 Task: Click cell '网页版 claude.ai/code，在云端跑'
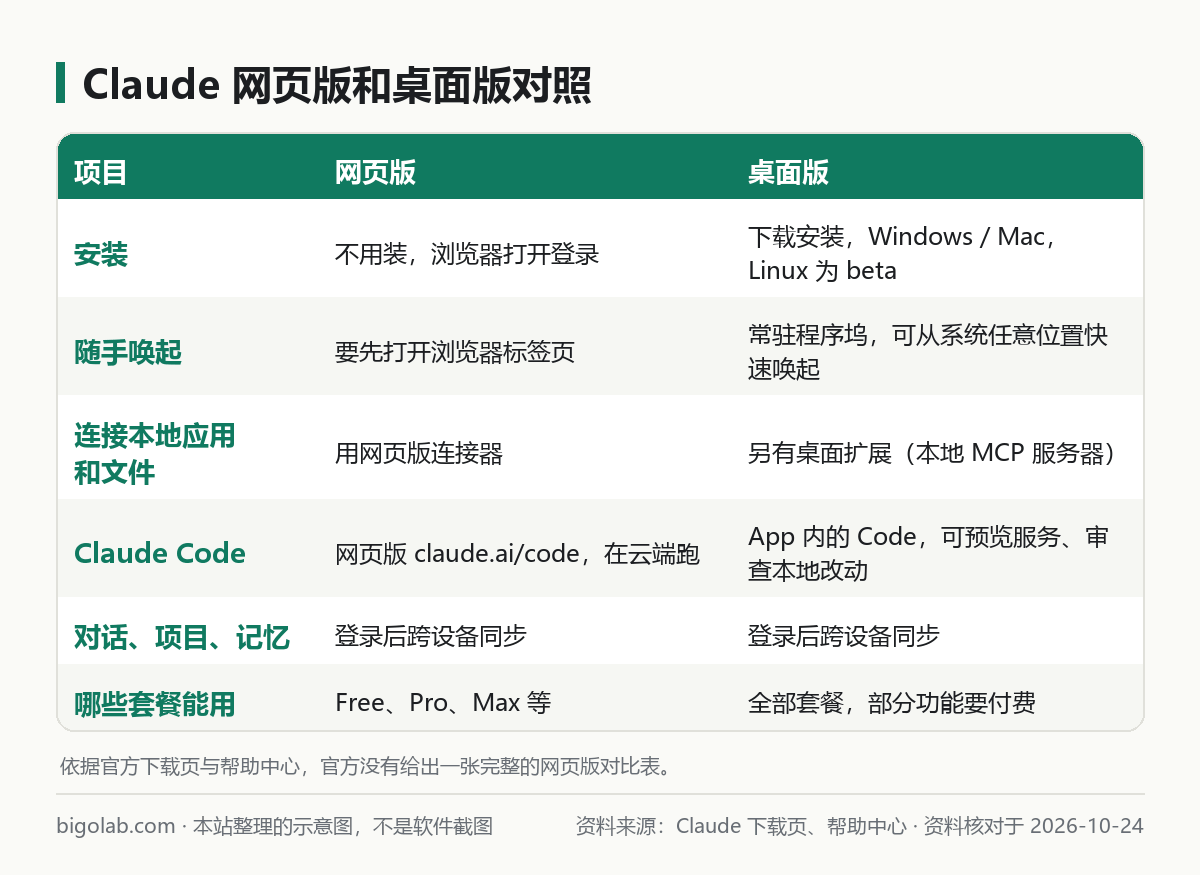[517, 554]
